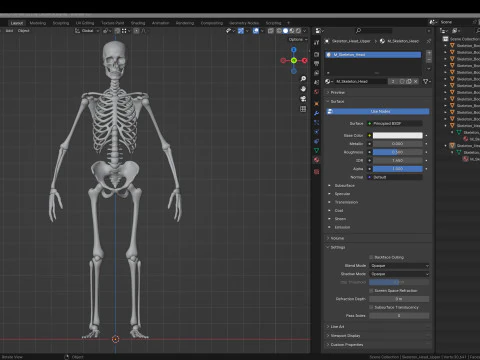Click the Base Color white swatch
Image resolution: width=480 pixels, height=360 pixels.
click(397, 135)
